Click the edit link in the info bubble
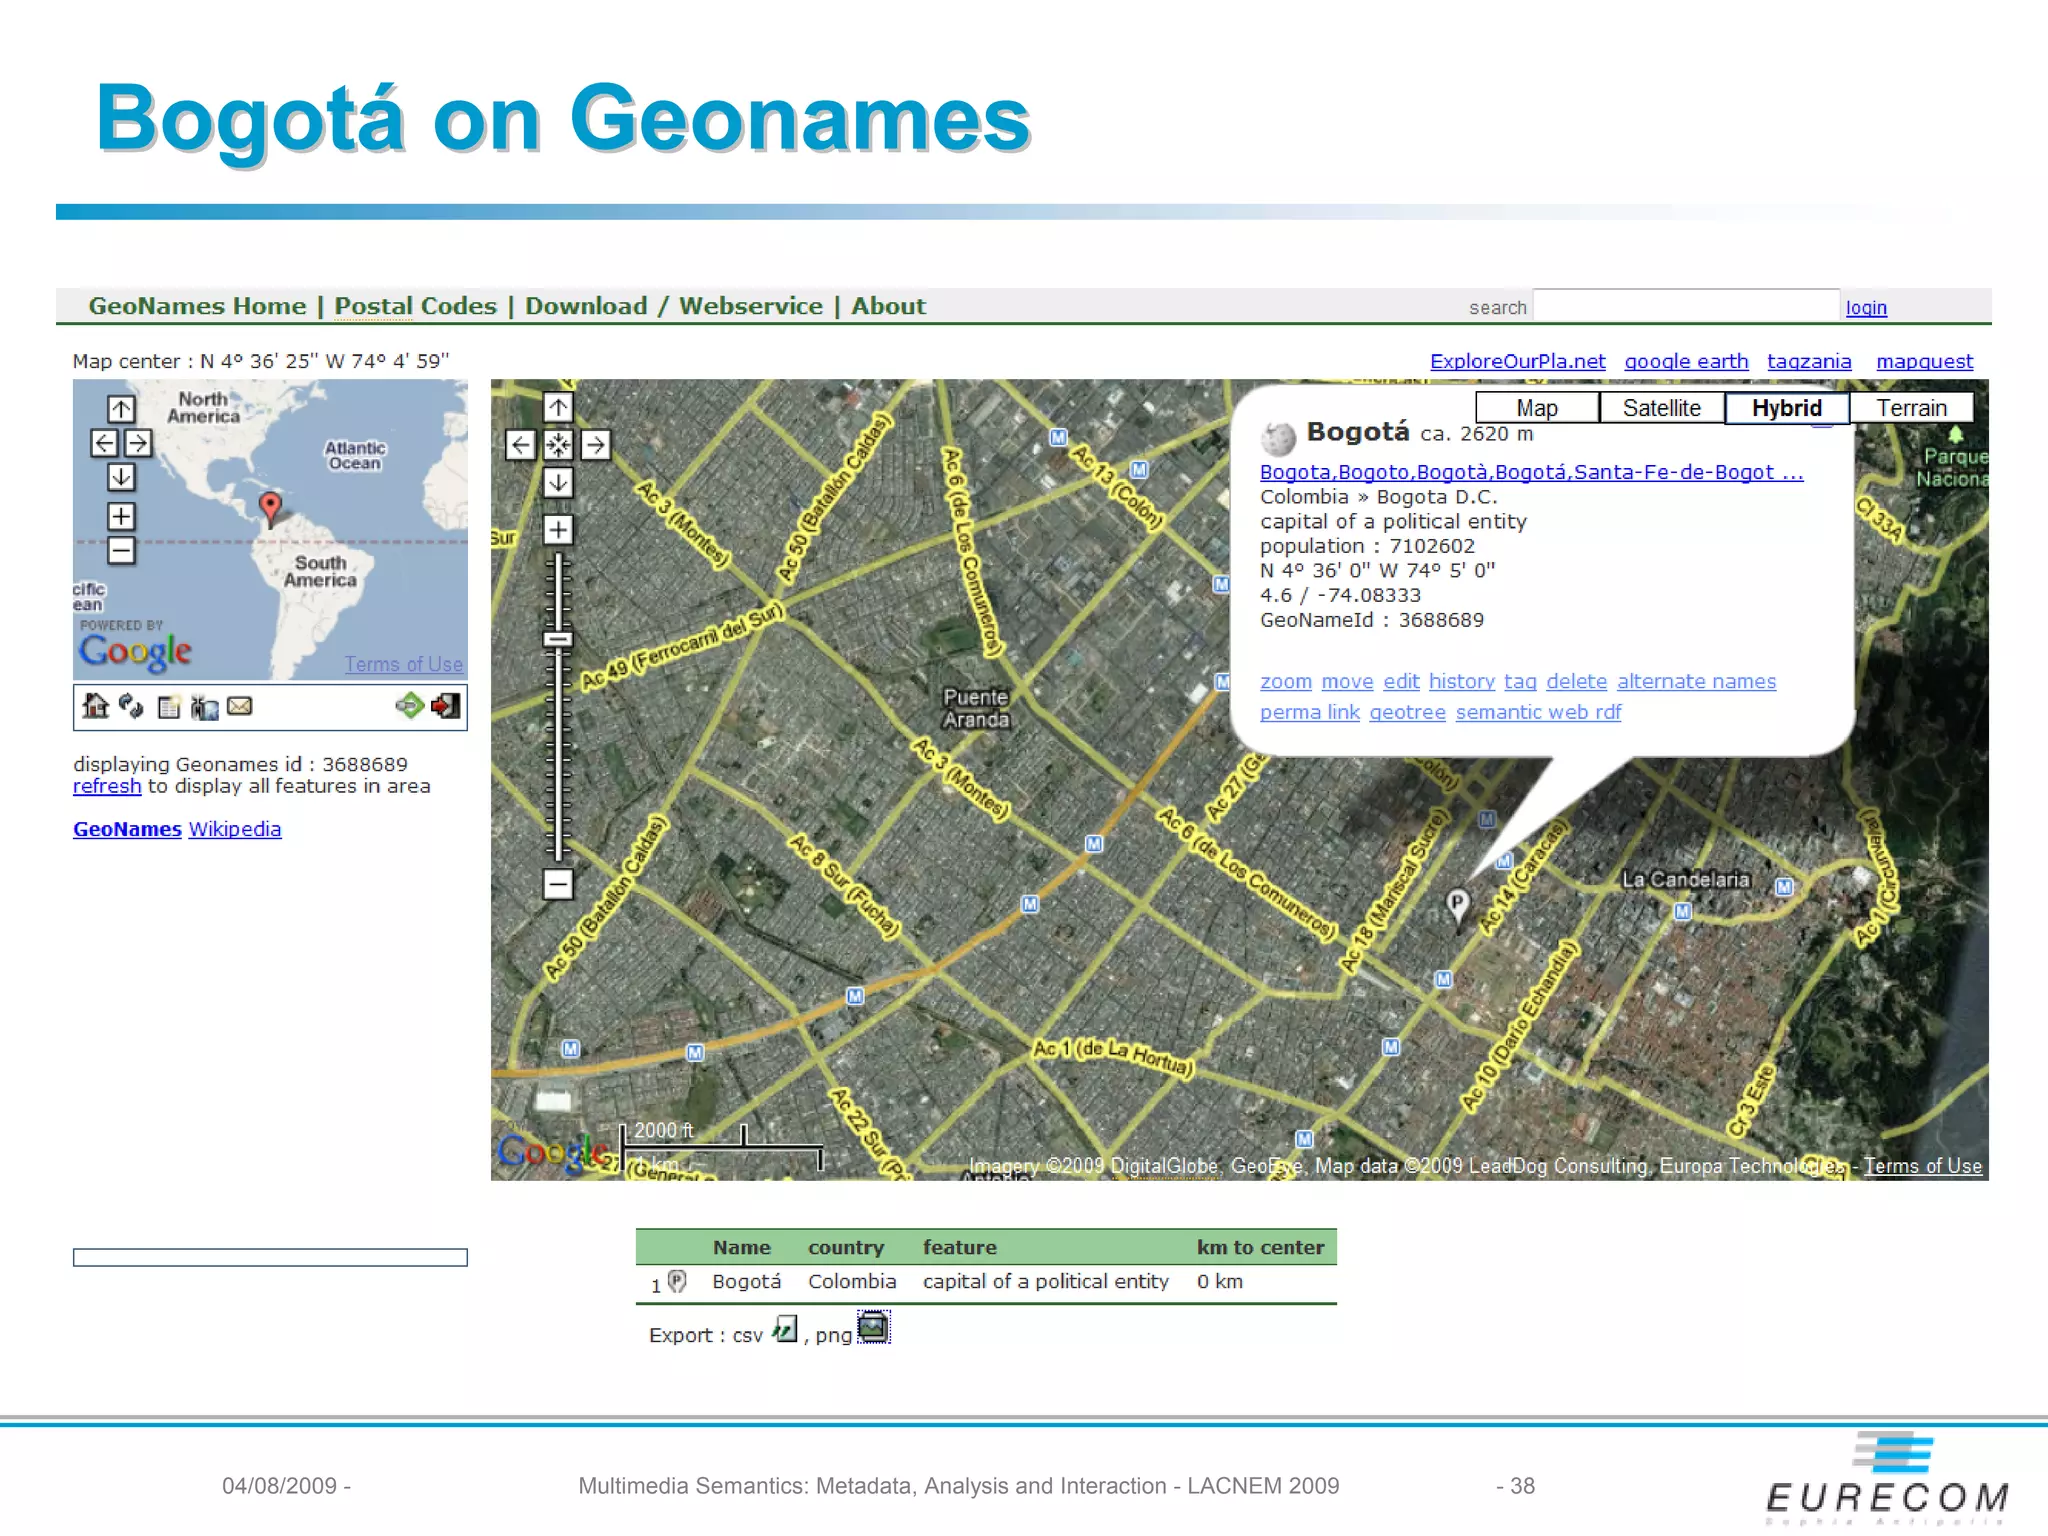Viewport: 2048px width, 1536px height. [1401, 681]
